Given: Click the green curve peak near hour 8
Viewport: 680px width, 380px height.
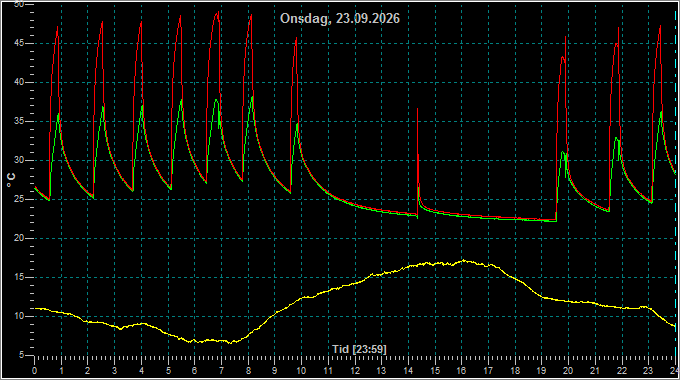Looking at the screenshot, I should pos(252,97).
